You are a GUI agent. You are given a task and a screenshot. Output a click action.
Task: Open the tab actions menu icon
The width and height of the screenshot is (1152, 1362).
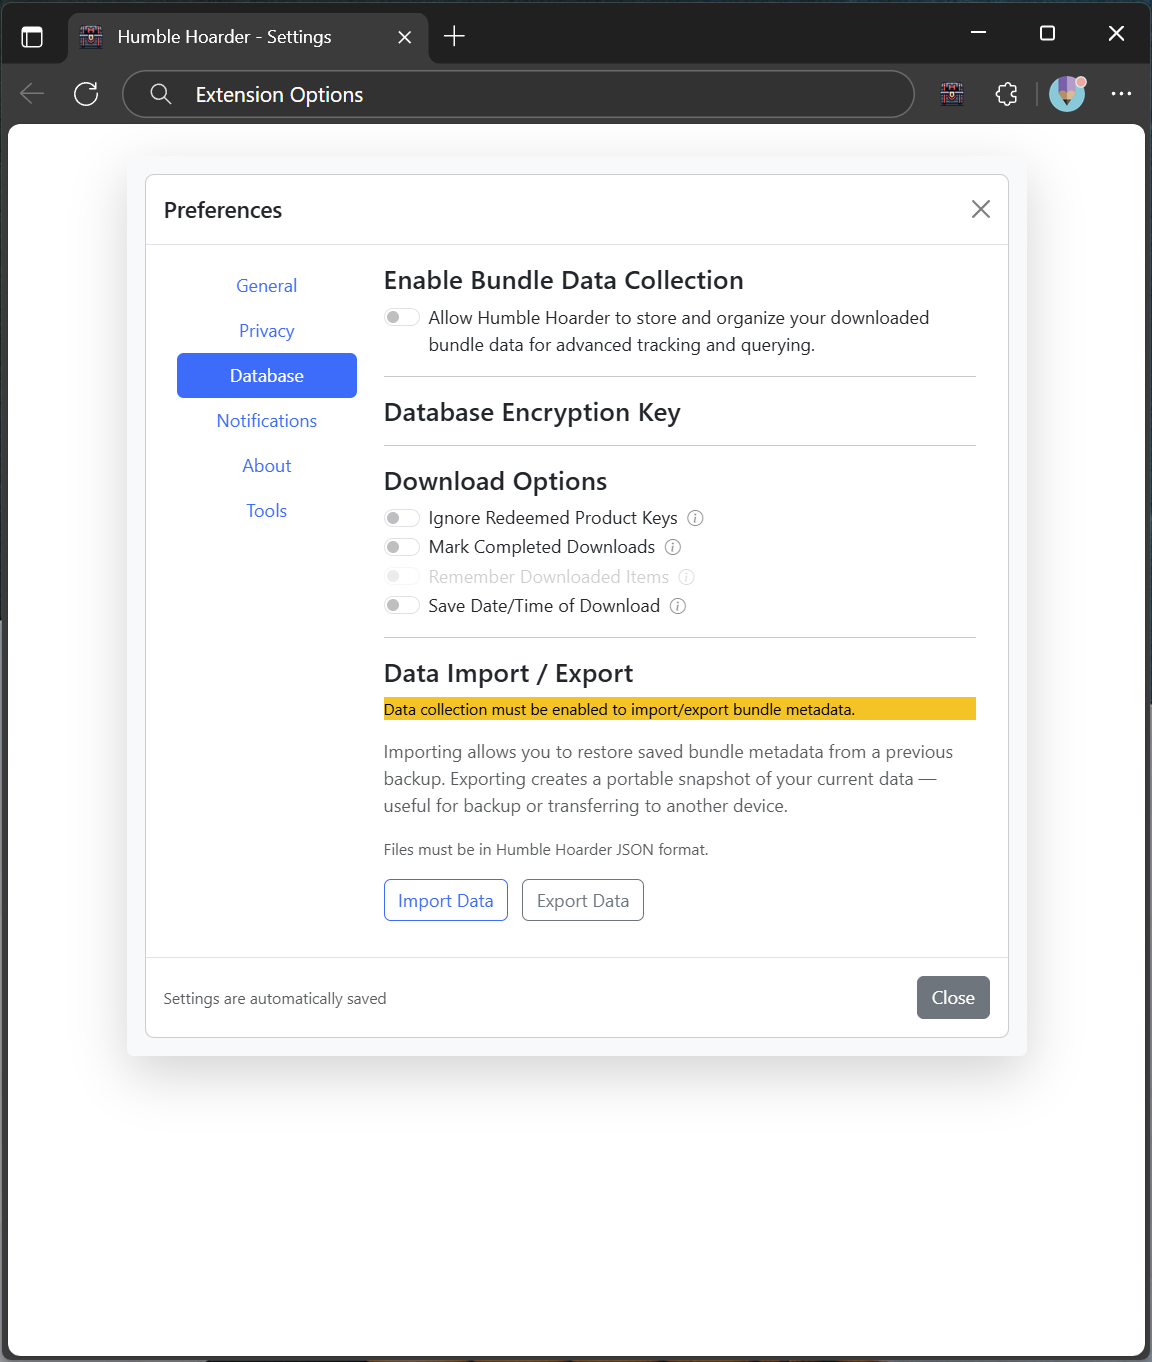click(x=32, y=37)
